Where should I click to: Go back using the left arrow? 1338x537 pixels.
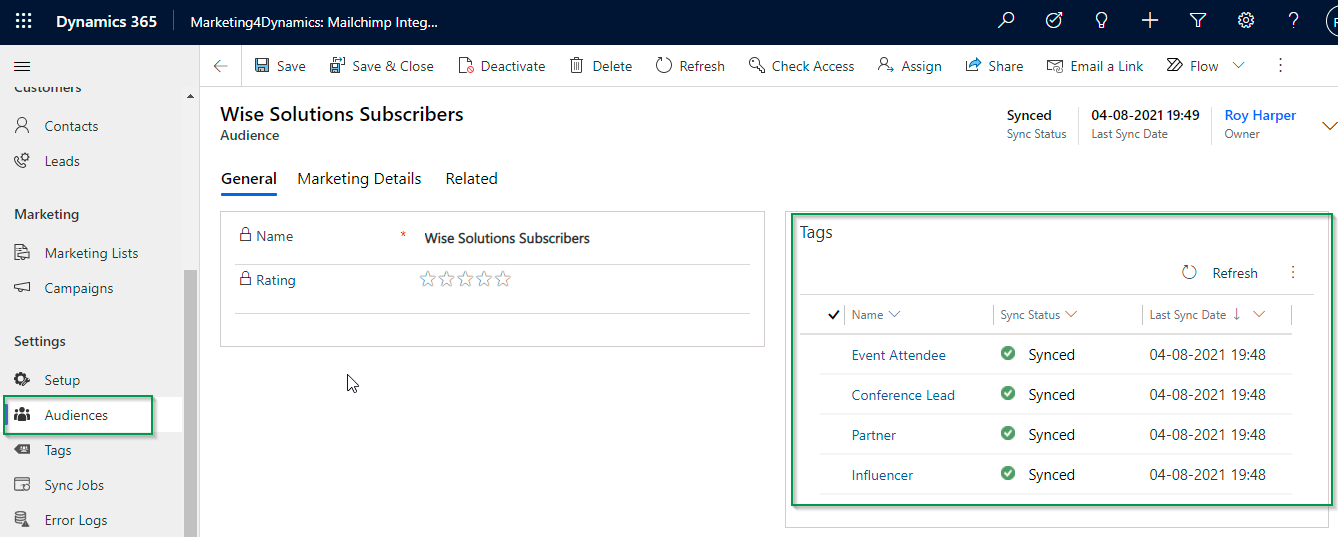pos(221,66)
